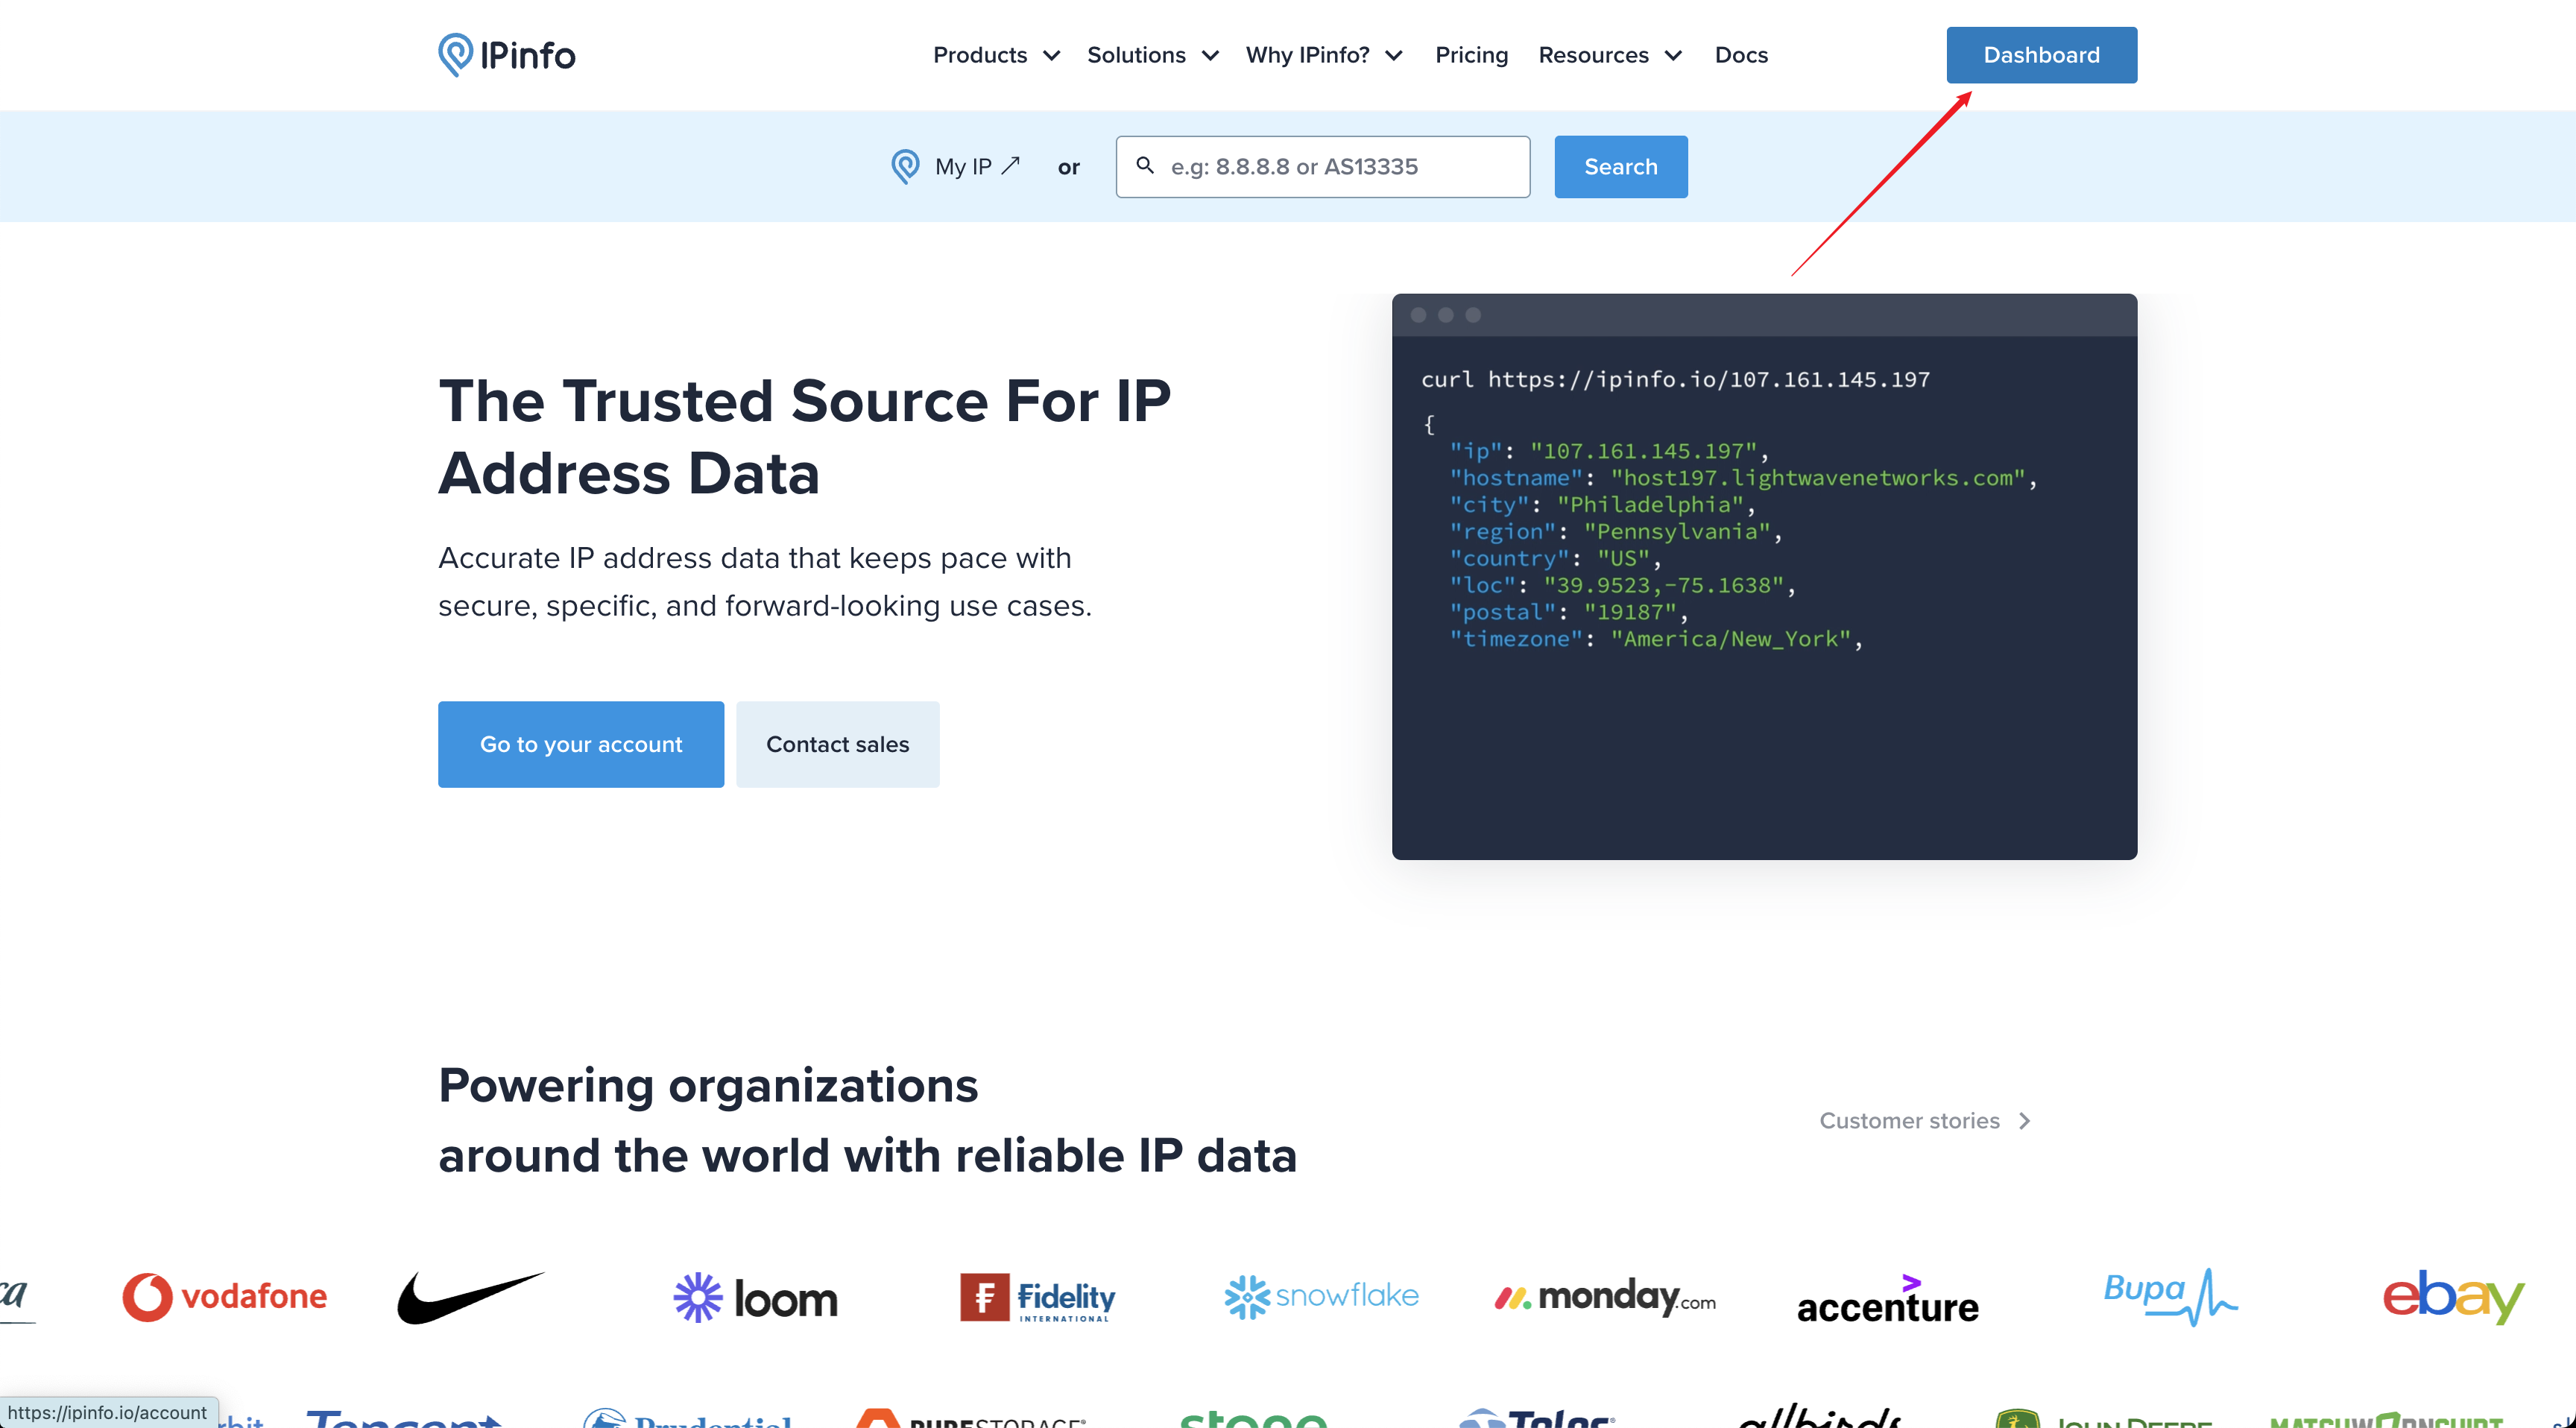Click the Bupa logo
The width and height of the screenshot is (2576, 1428).
pos(2170,1297)
